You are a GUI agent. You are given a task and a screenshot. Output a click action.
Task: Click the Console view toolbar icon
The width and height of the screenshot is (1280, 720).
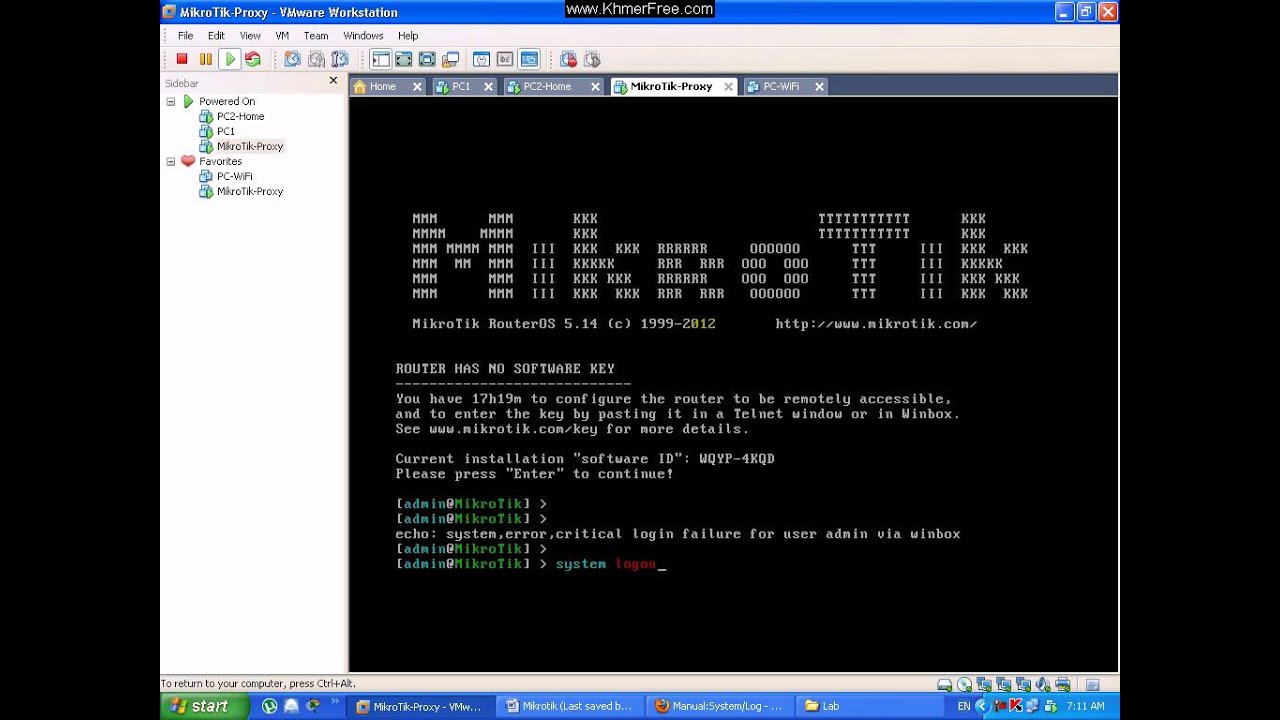(529, 60)
